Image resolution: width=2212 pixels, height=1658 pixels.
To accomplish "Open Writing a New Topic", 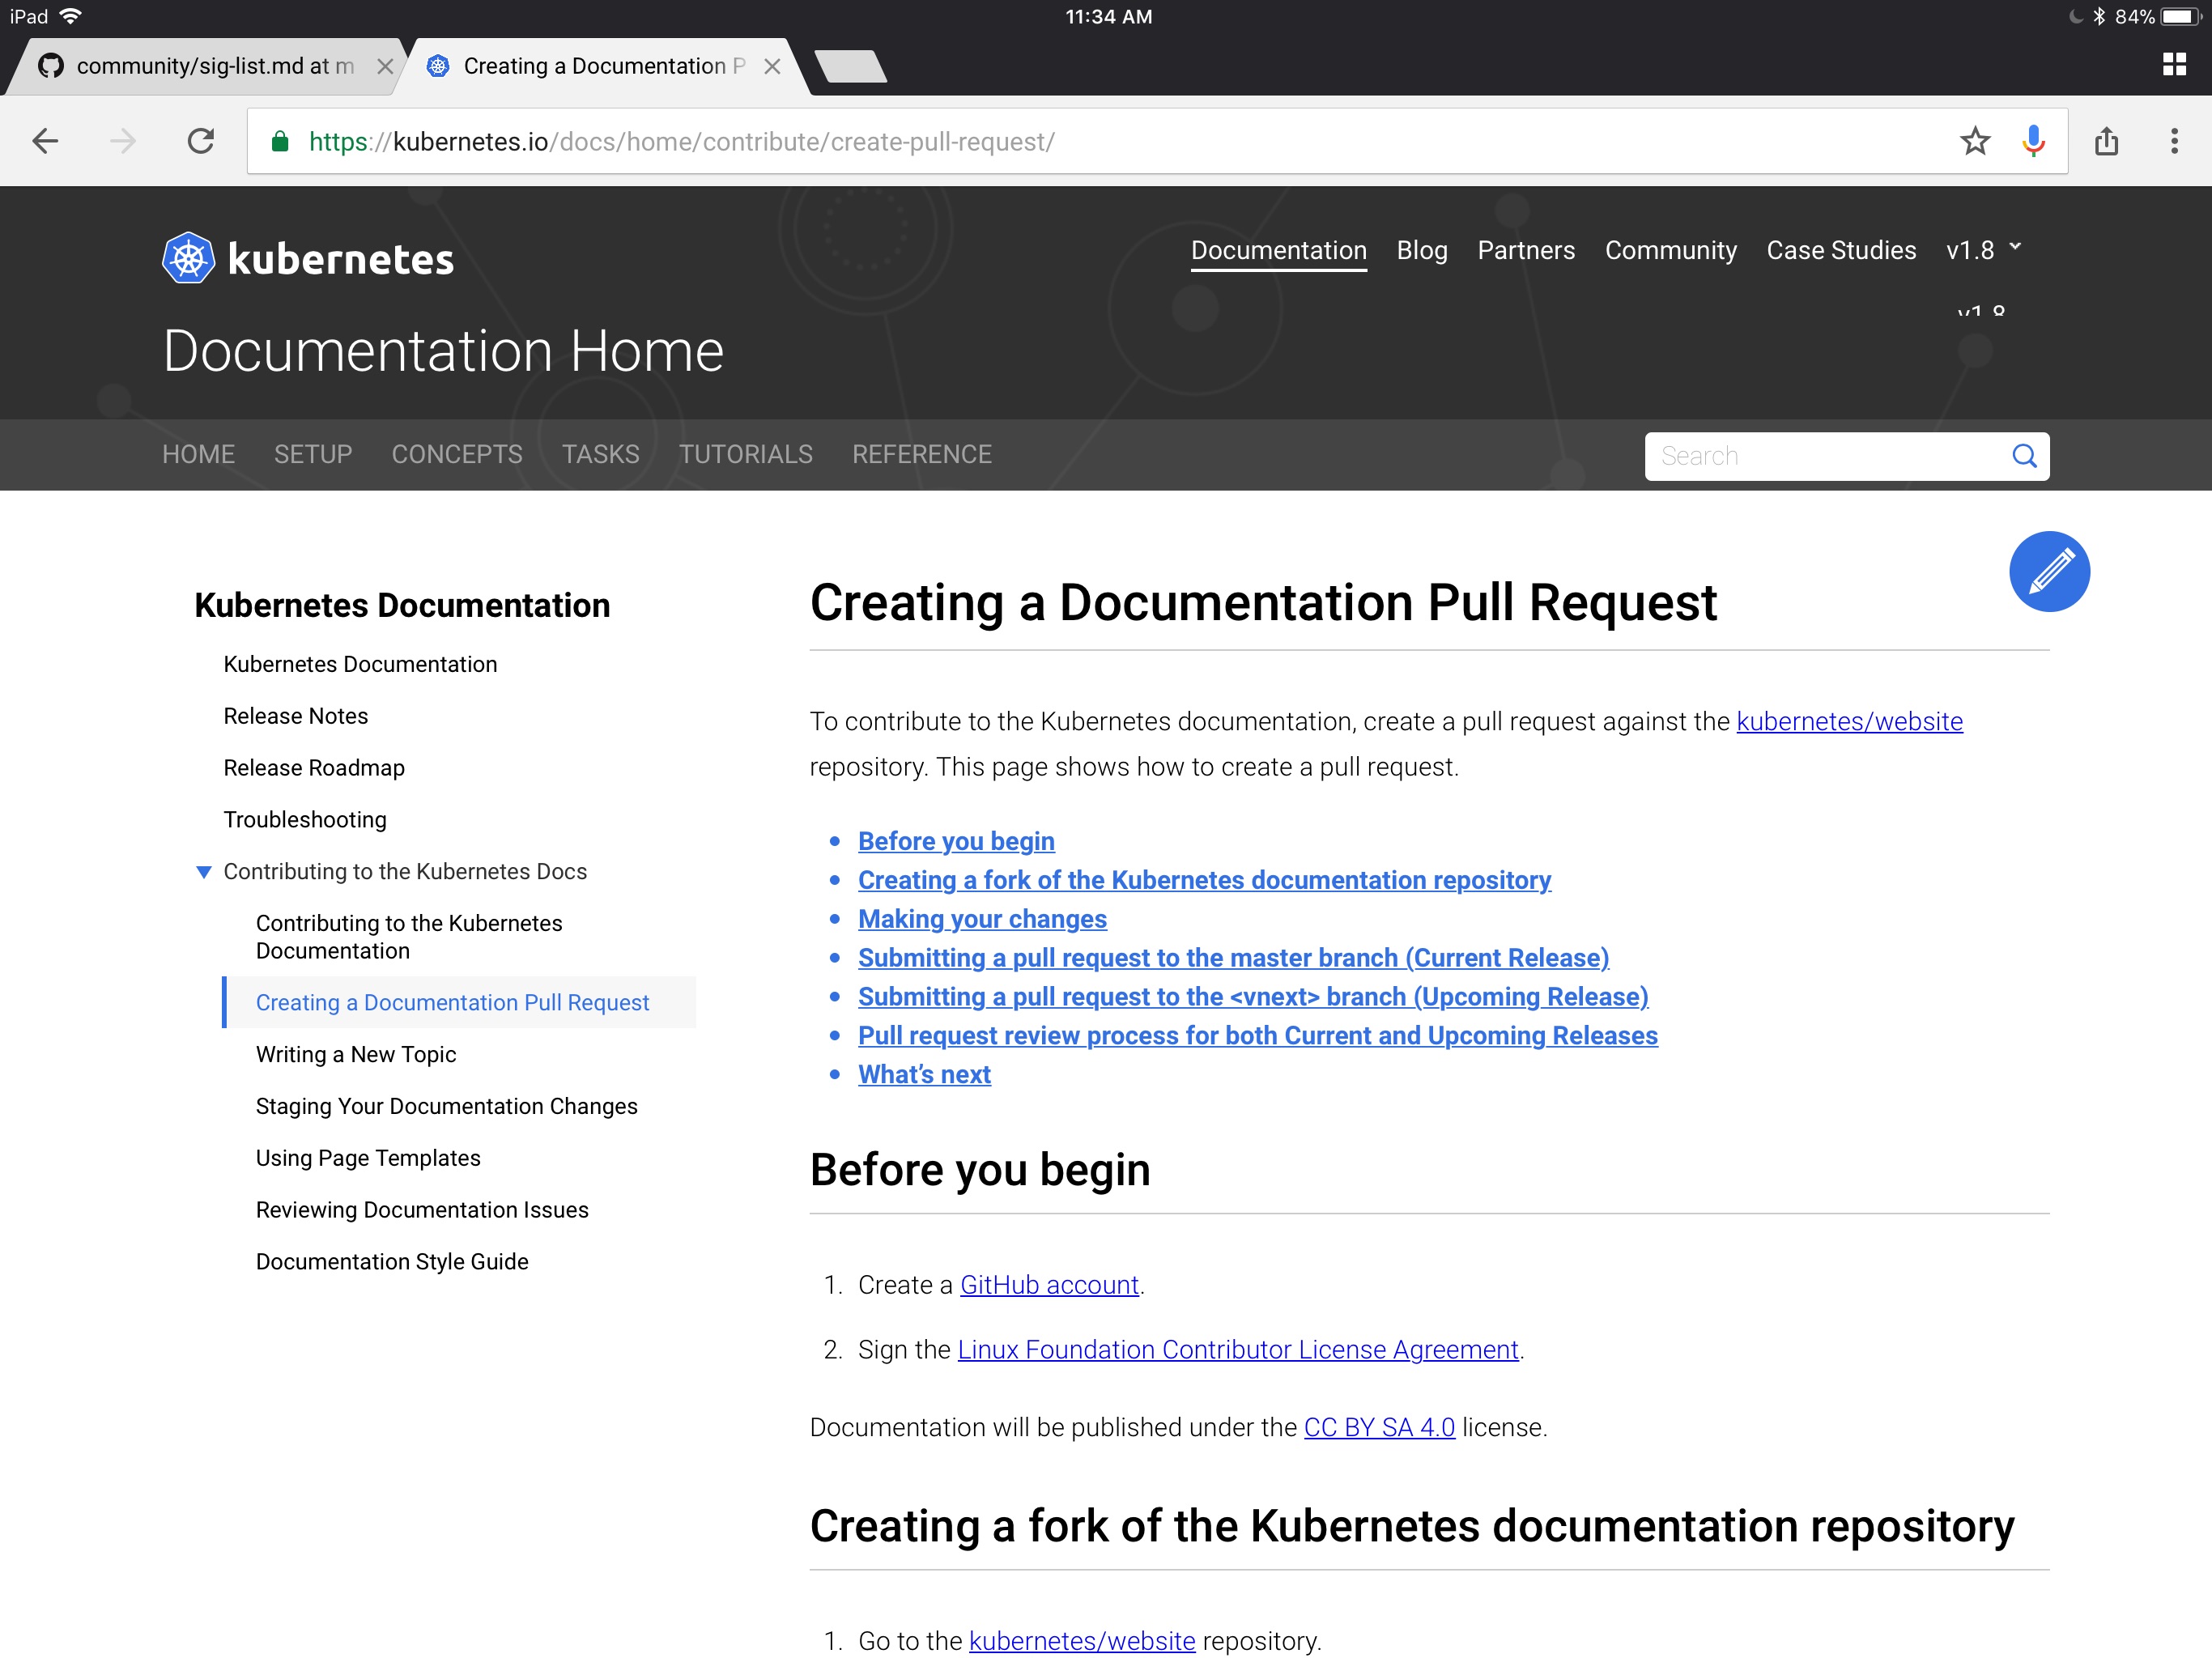I will [356, 1054].
